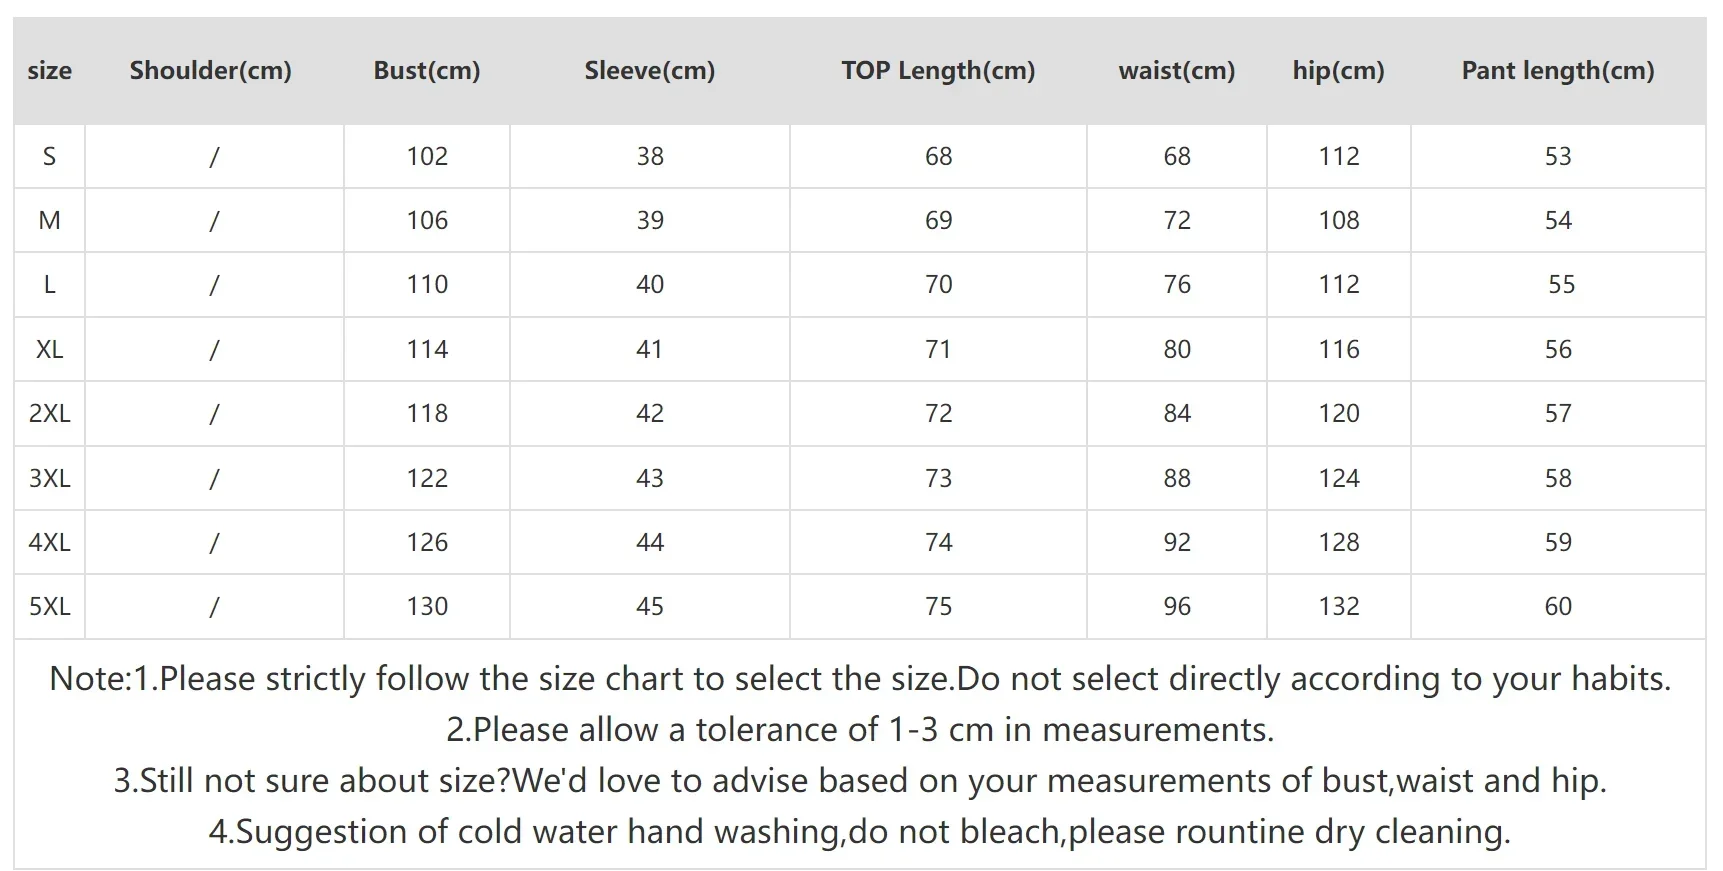Click the Pant length(cm) header
The image size is (1723, 871).
[x=1558, y=71]
